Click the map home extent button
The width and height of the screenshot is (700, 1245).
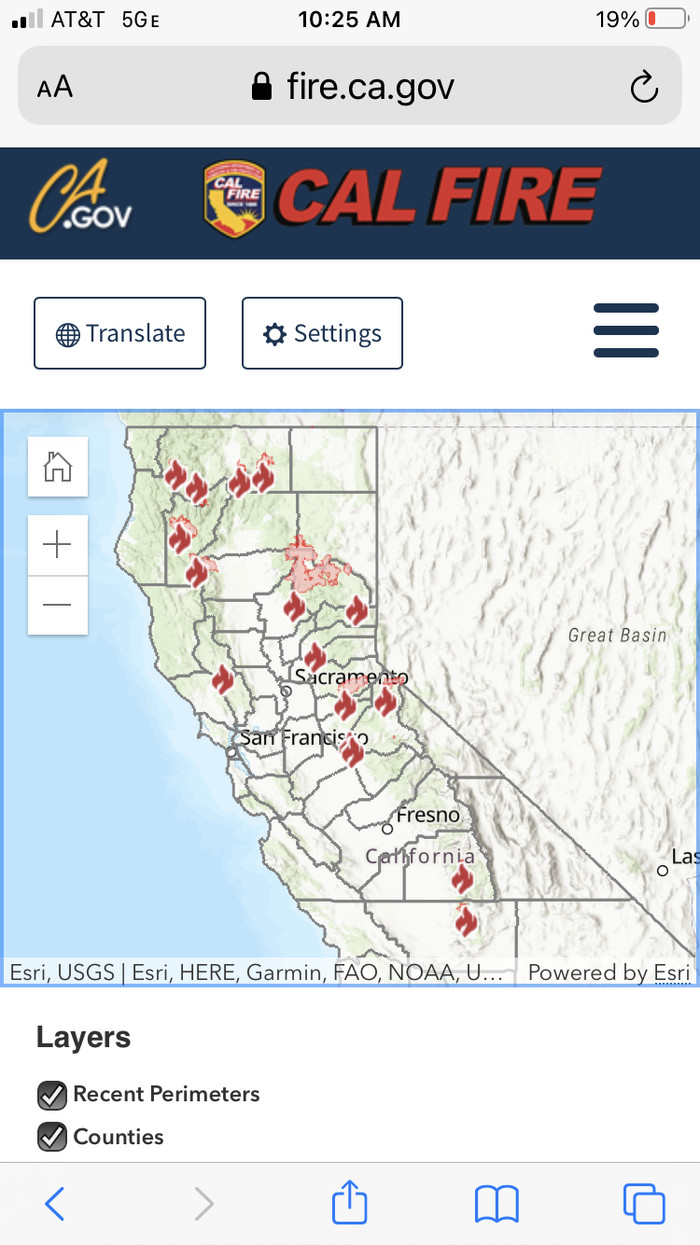58,467
